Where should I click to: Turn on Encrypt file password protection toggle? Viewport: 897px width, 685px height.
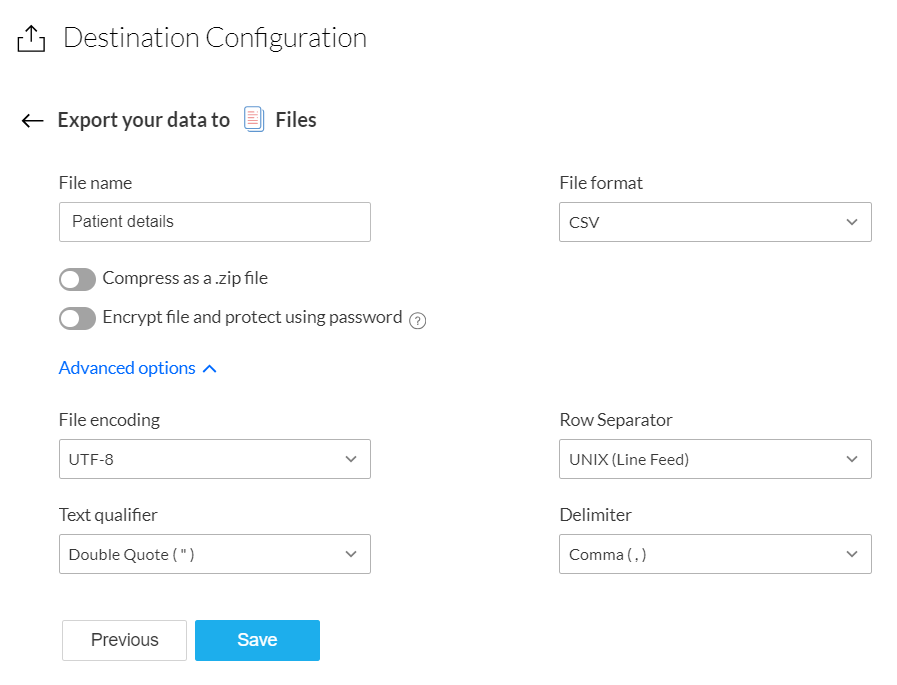coord(77,318)
